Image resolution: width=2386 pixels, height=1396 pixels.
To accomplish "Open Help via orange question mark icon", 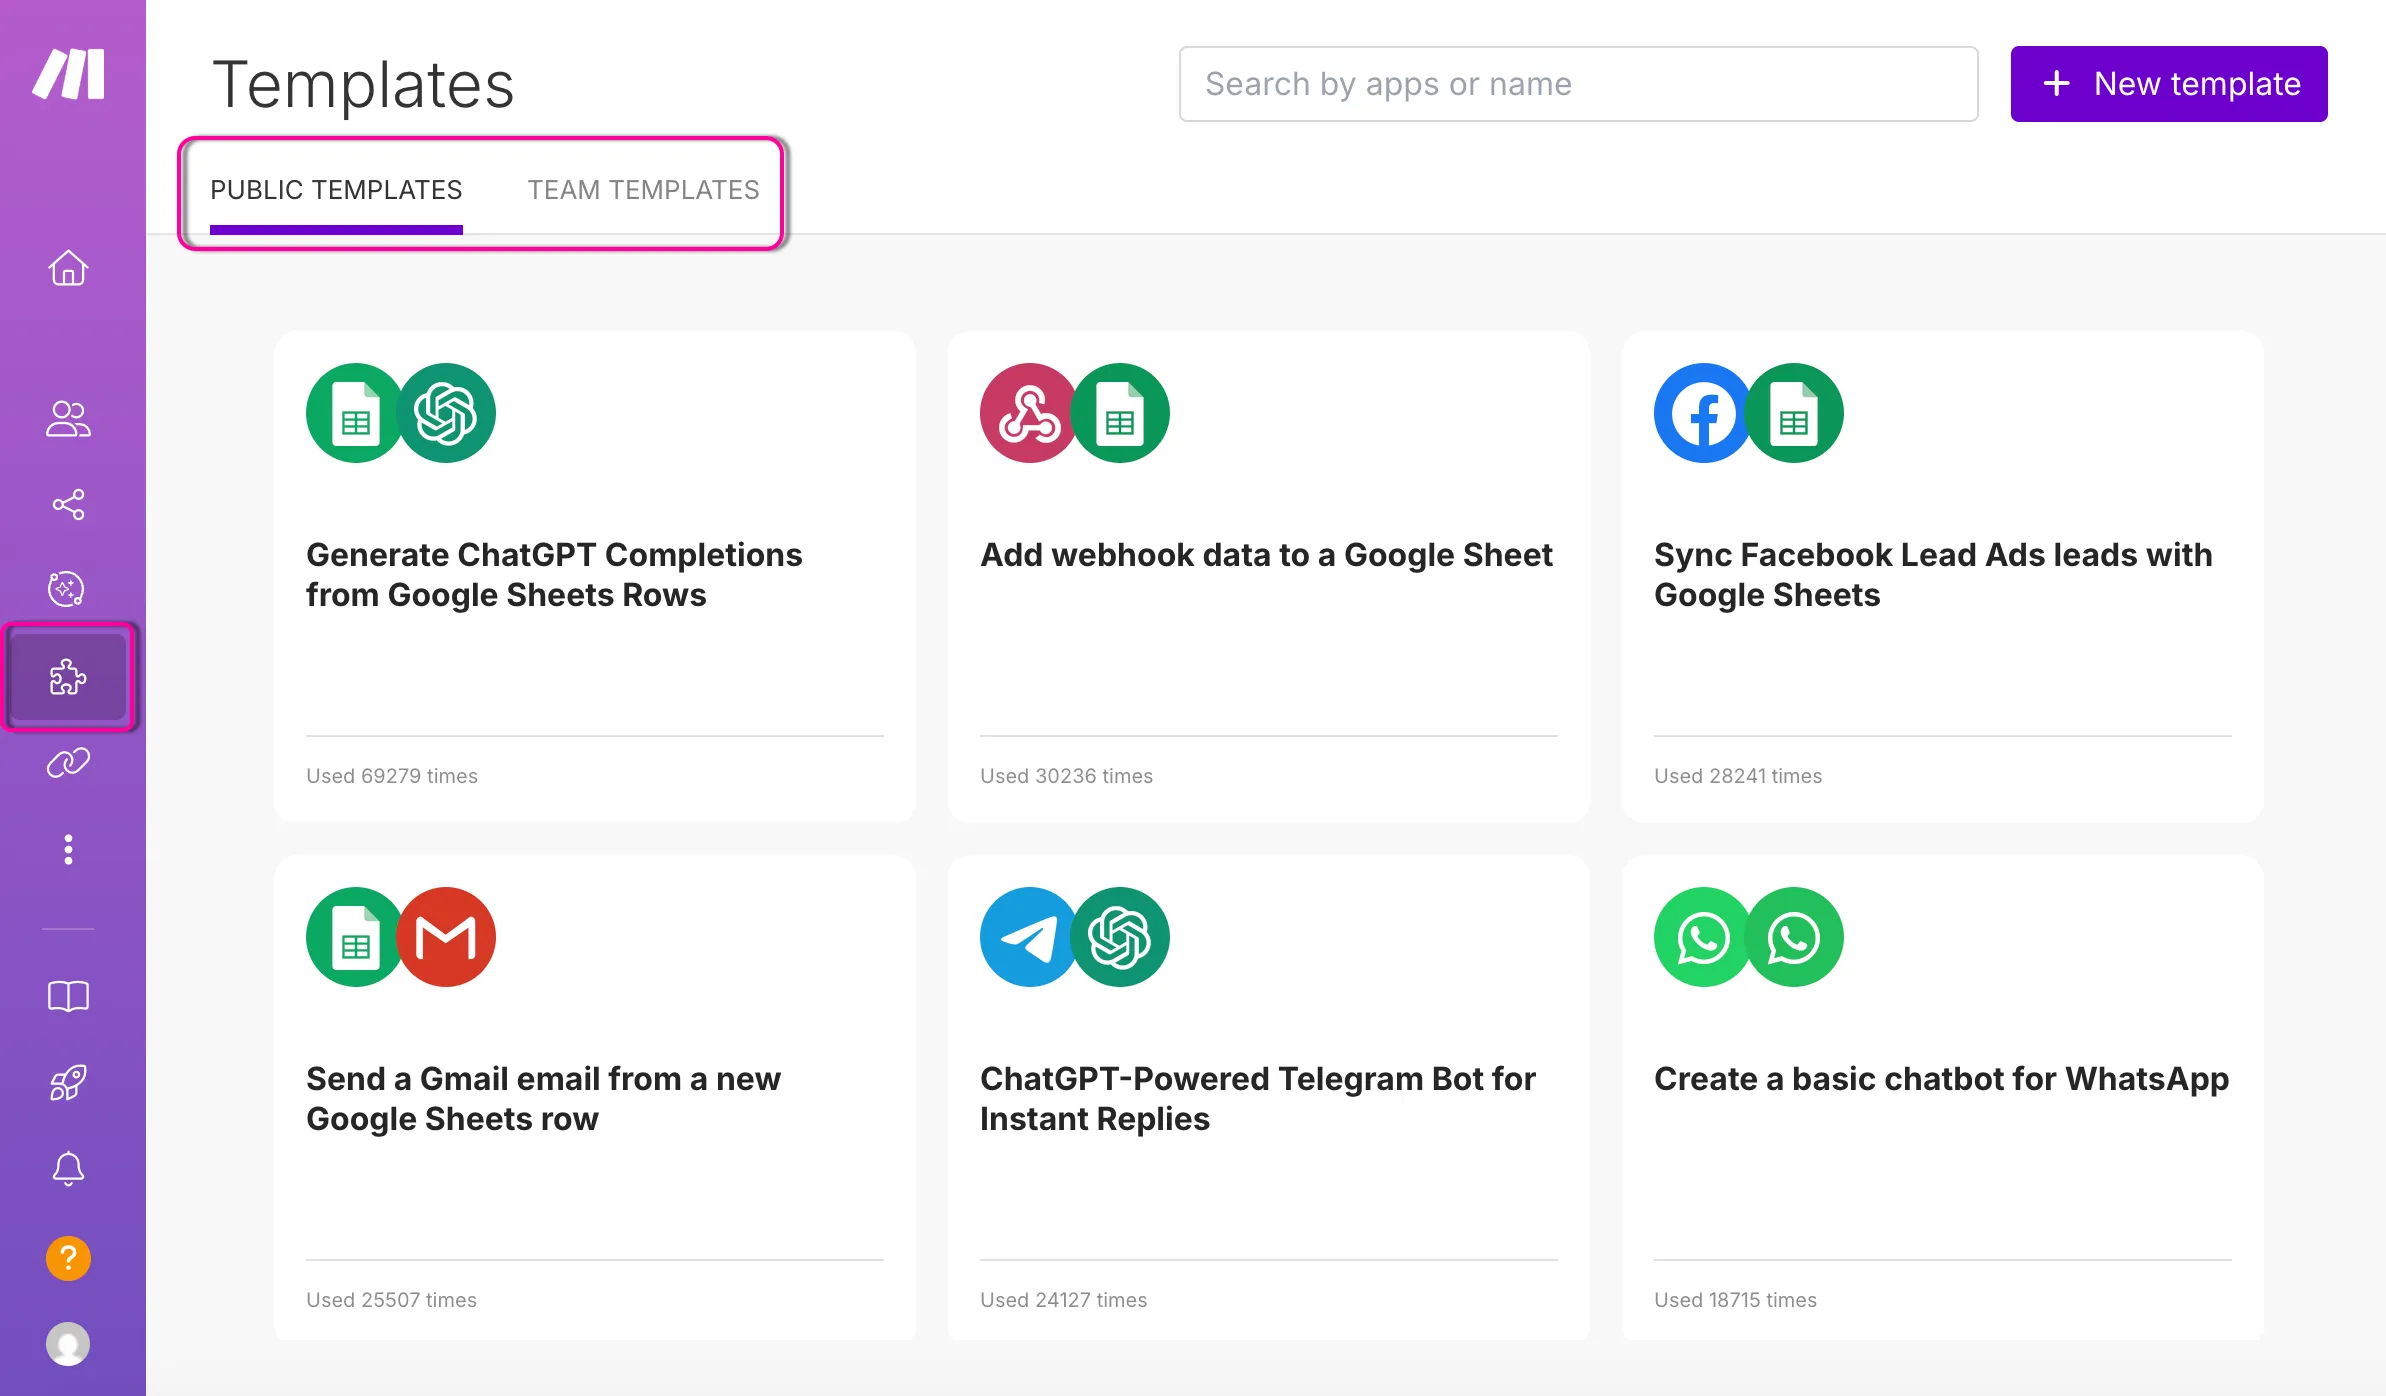I will [x=68, y=1258].
